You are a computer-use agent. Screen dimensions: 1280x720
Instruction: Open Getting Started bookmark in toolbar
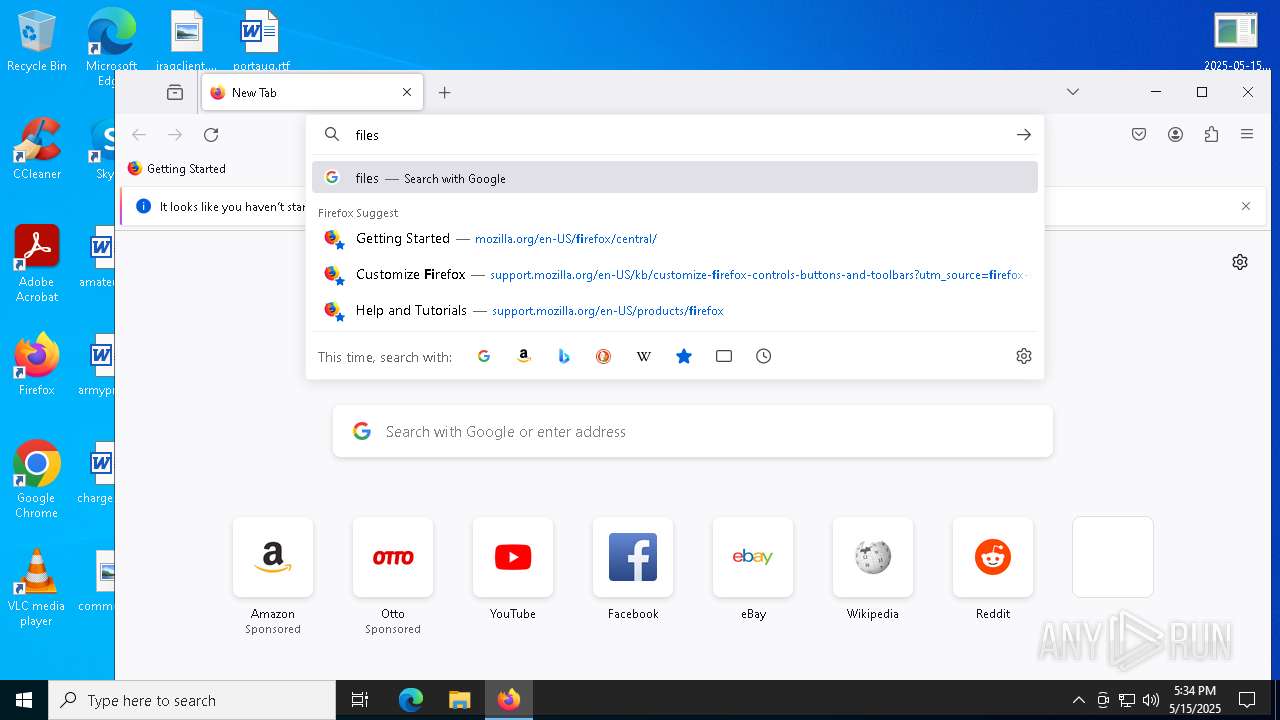pyautogui.click(x=177, y=168)
